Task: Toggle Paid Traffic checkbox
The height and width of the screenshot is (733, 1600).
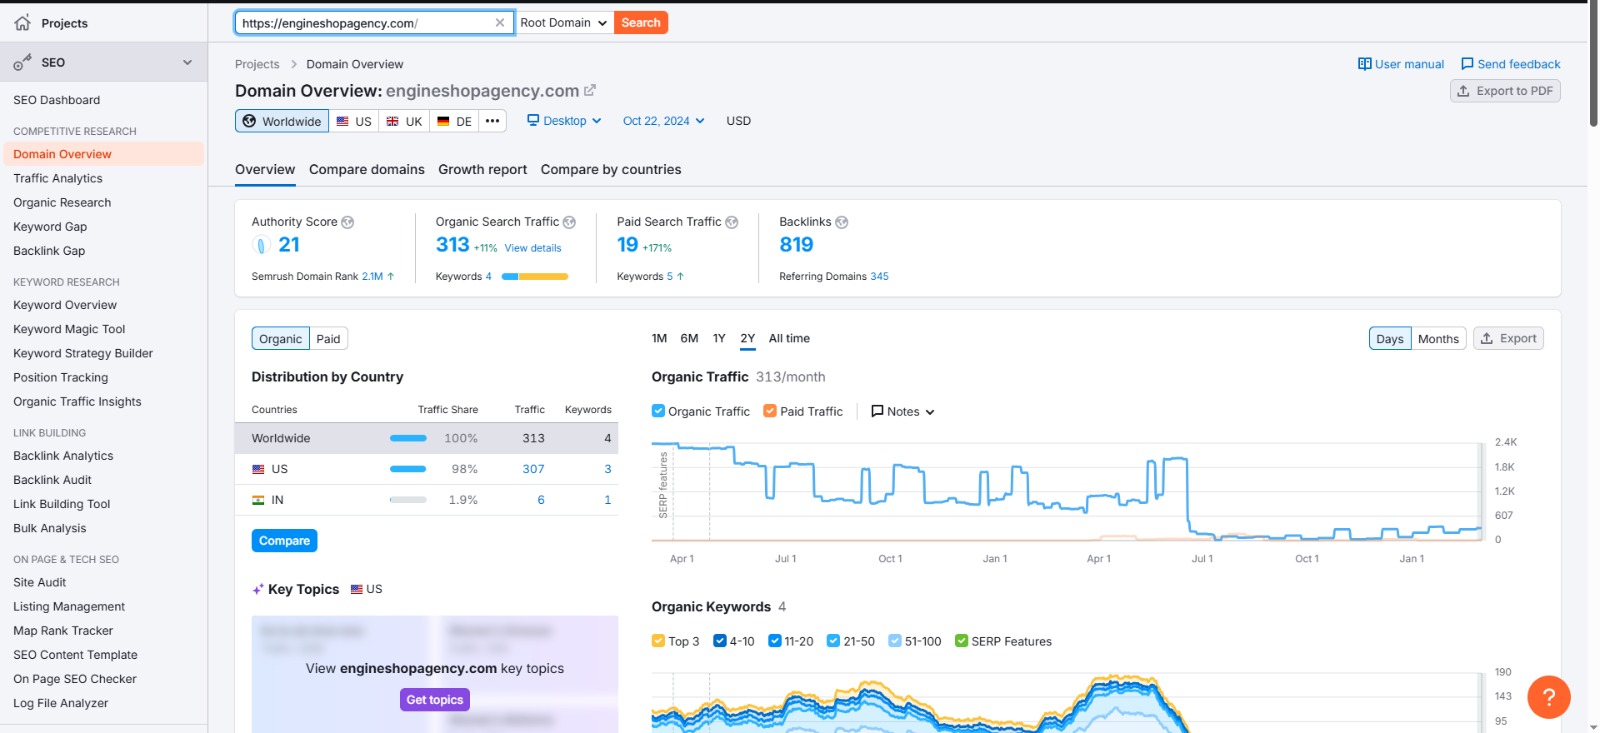Action: tap(770, 411)
